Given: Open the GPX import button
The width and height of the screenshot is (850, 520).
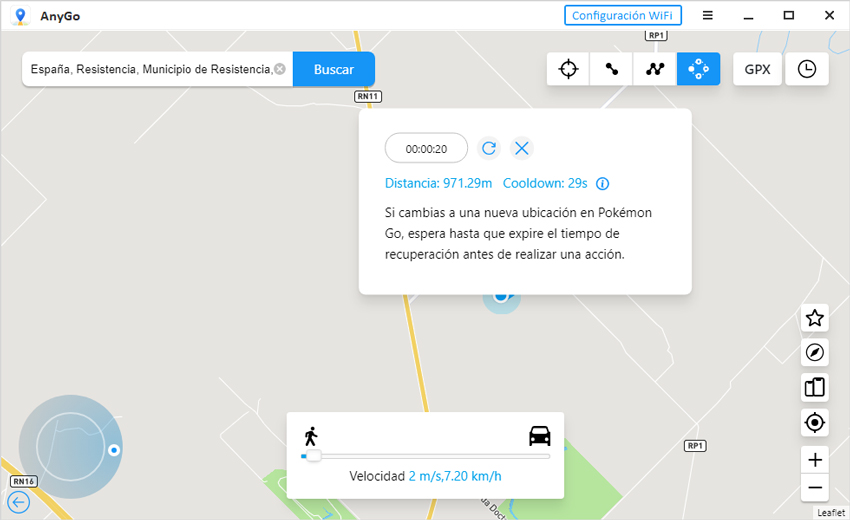Looking at the screenshot, I should (x=757, y=69).
